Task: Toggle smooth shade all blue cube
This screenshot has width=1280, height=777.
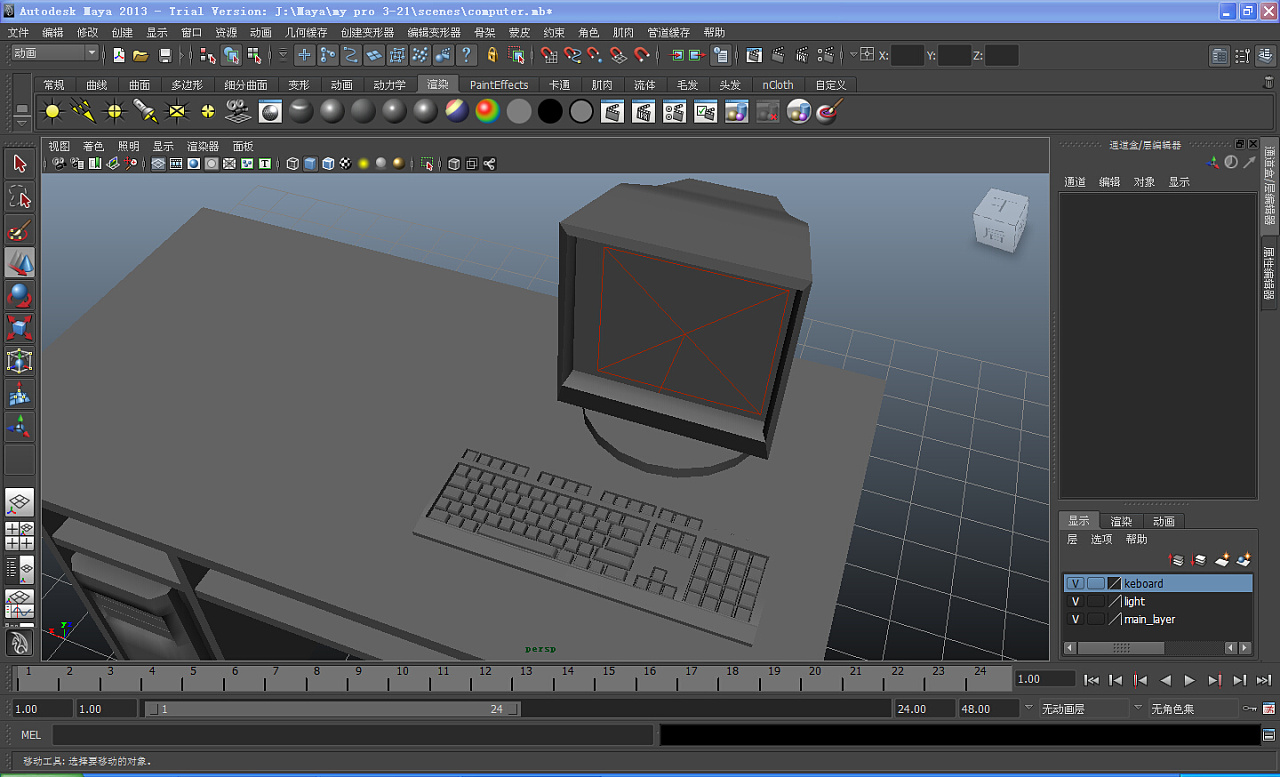Action: [x=310, y=164]
